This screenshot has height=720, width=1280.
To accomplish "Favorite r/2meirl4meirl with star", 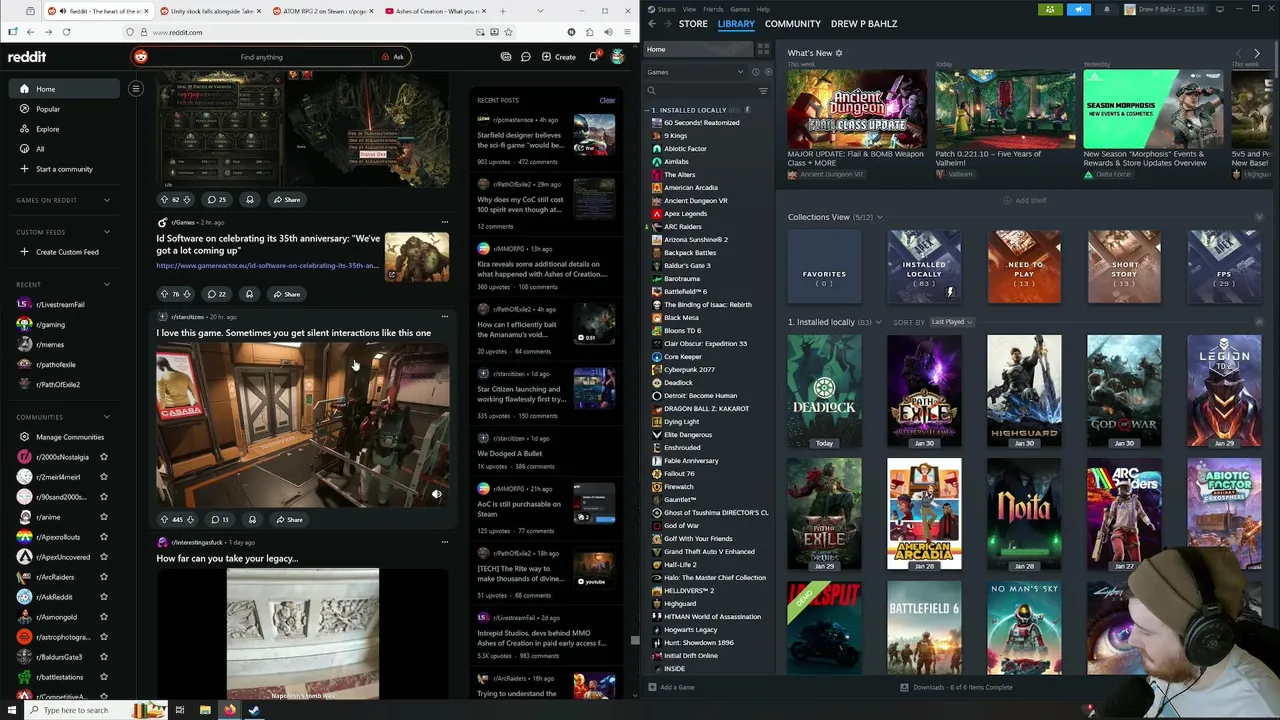I will click(103, 477).
